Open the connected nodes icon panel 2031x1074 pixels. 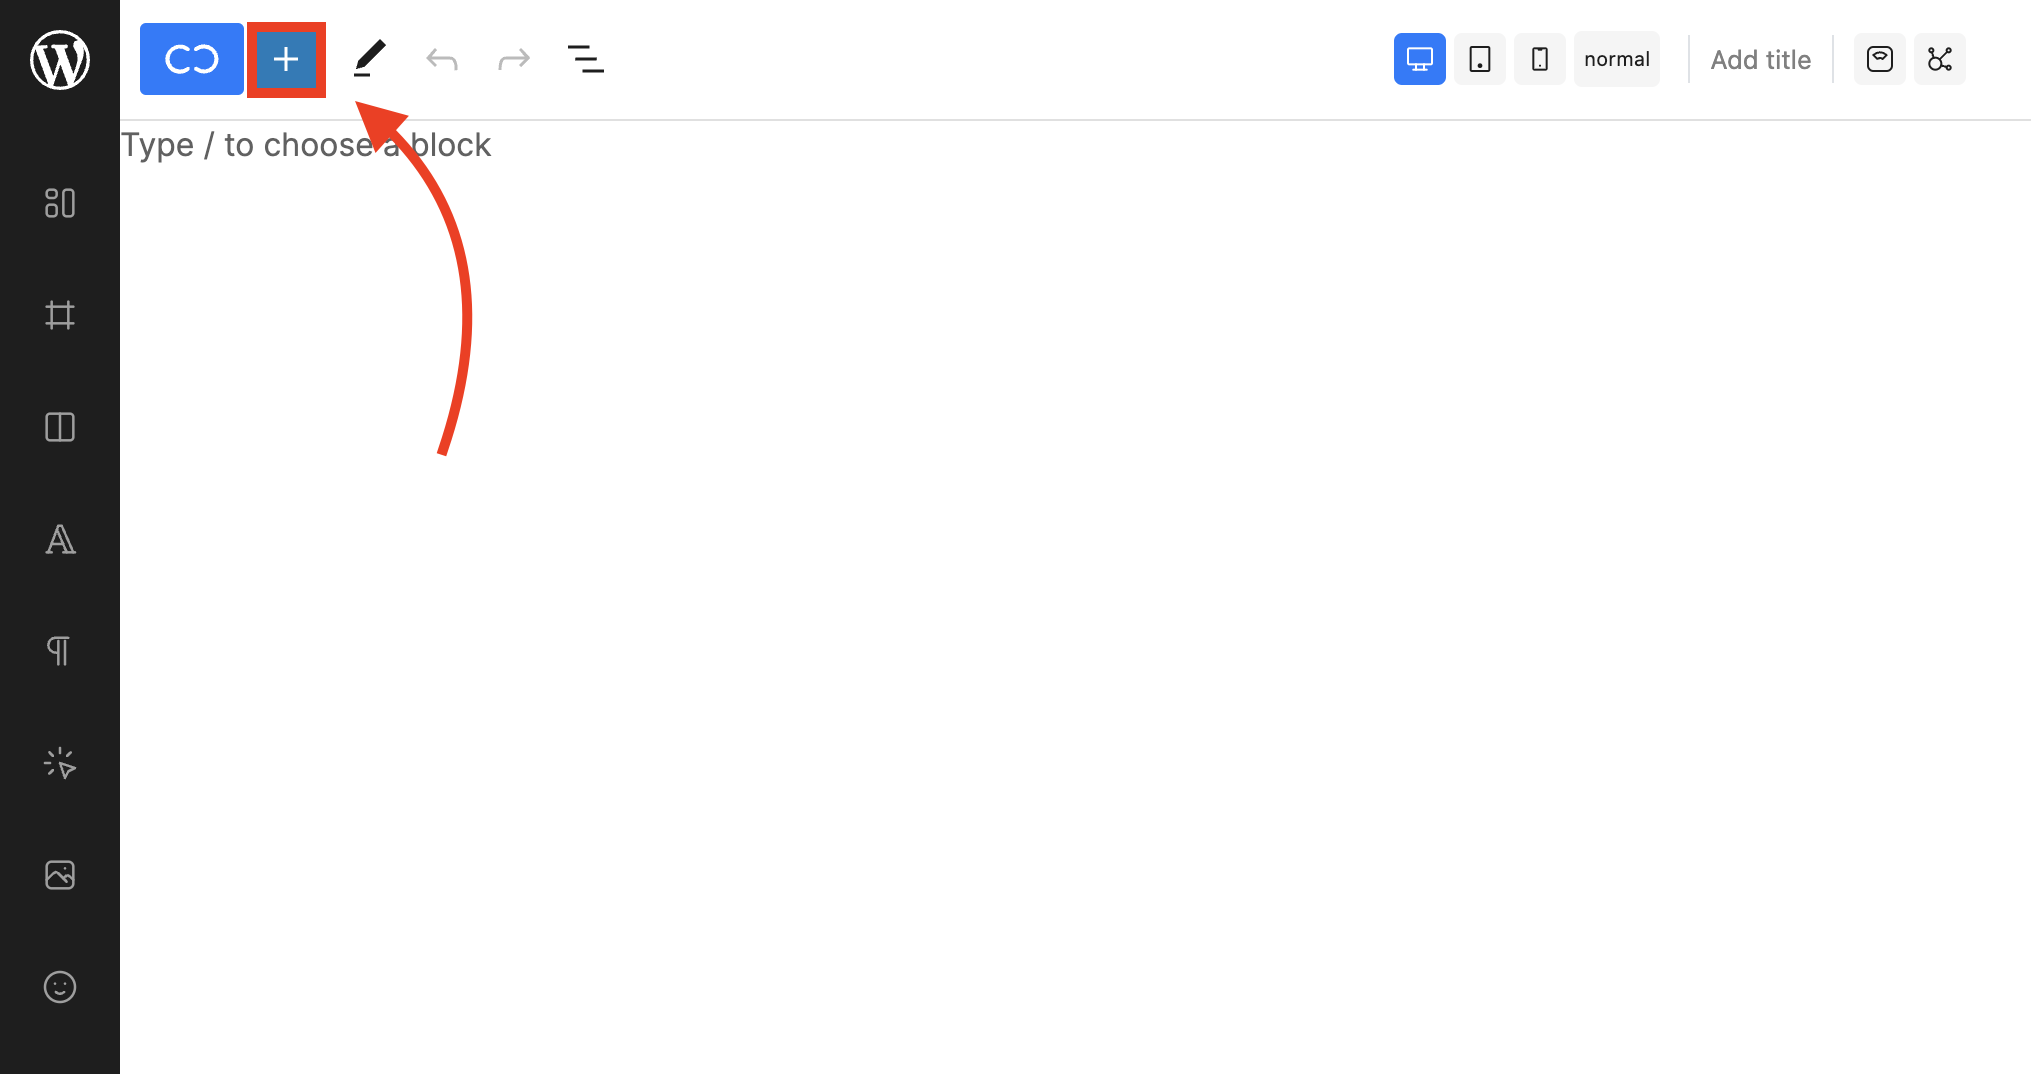[1940, 59]
